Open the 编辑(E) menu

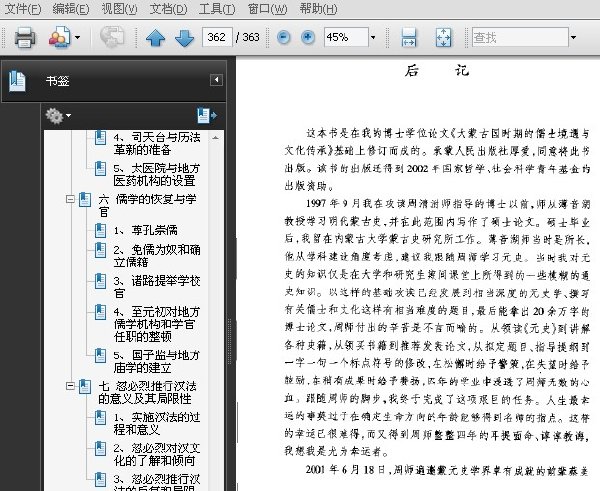click(x=71, y=8)
